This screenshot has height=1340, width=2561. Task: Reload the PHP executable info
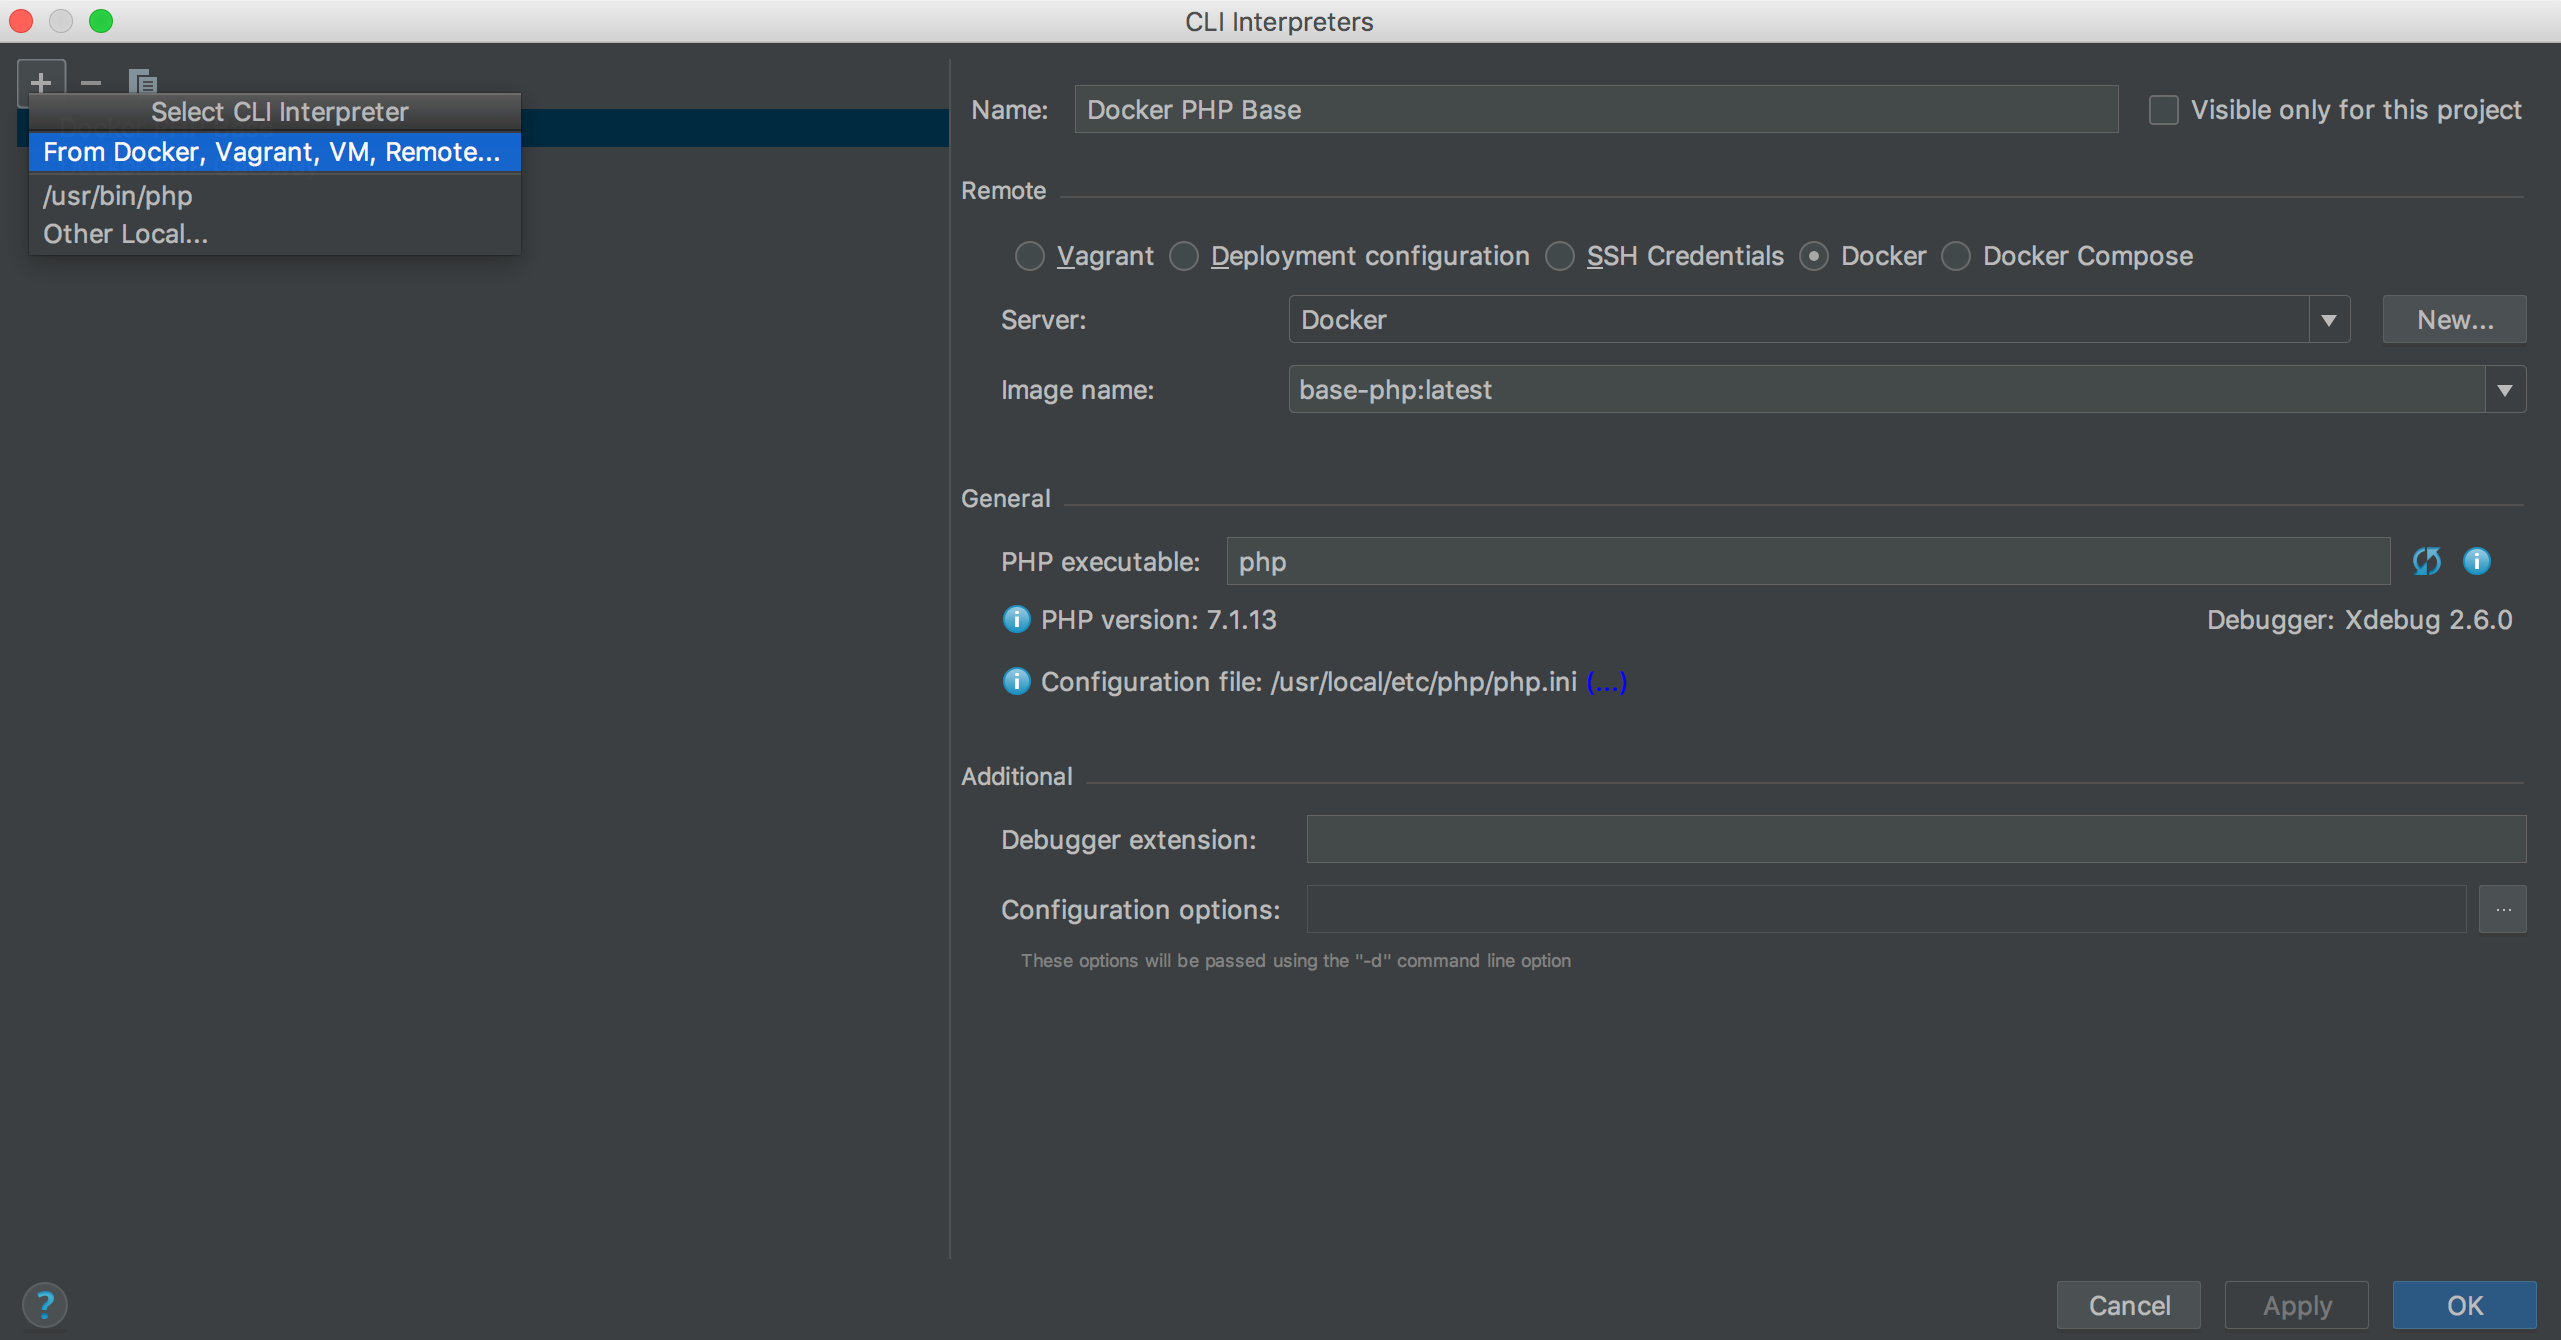click(2426, 561)
